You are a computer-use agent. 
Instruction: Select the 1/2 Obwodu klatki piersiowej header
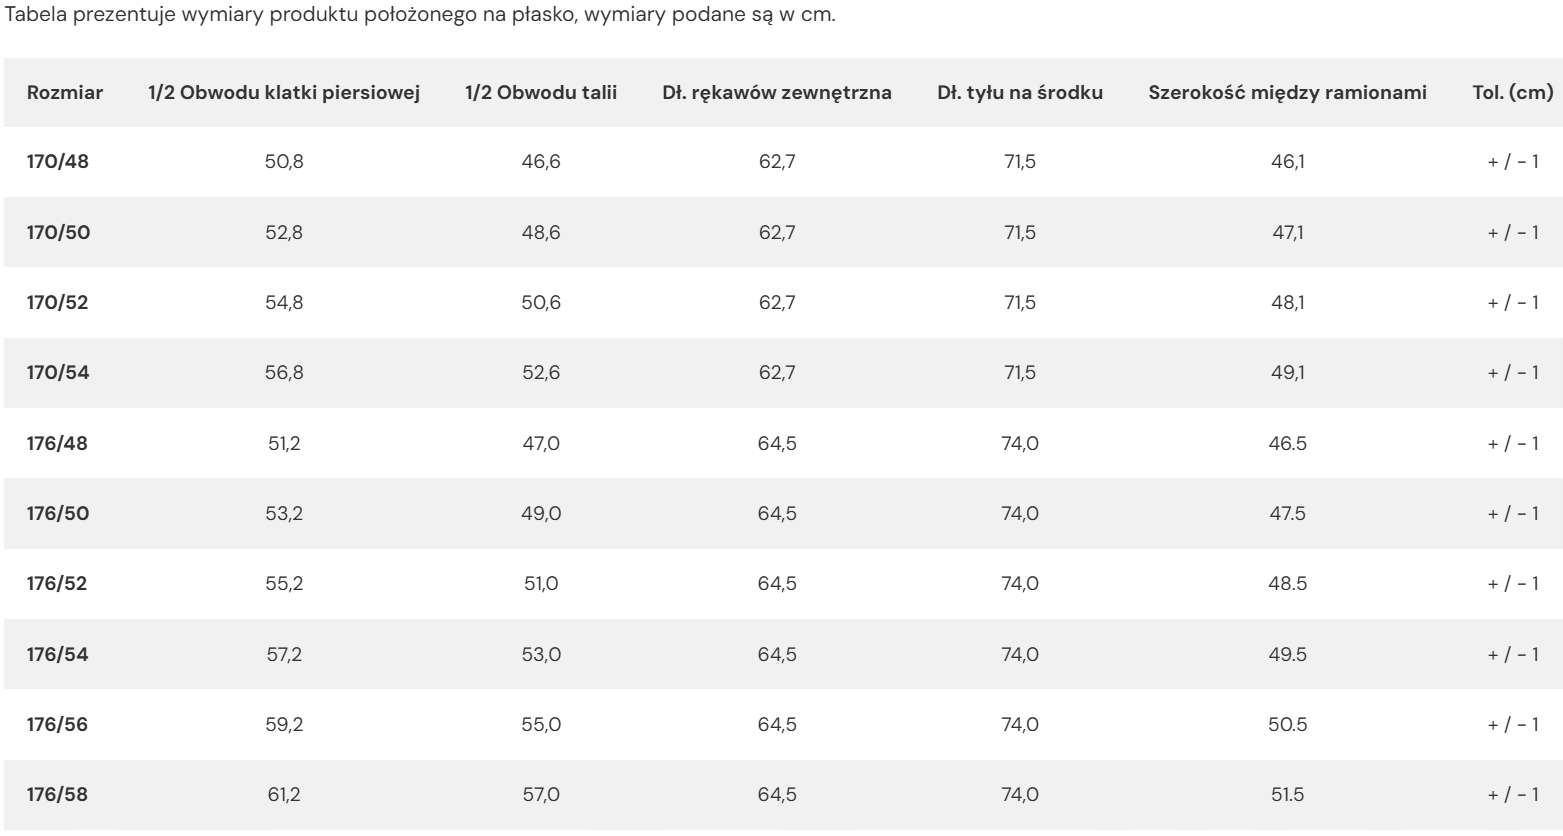click(x=284, y=93)
